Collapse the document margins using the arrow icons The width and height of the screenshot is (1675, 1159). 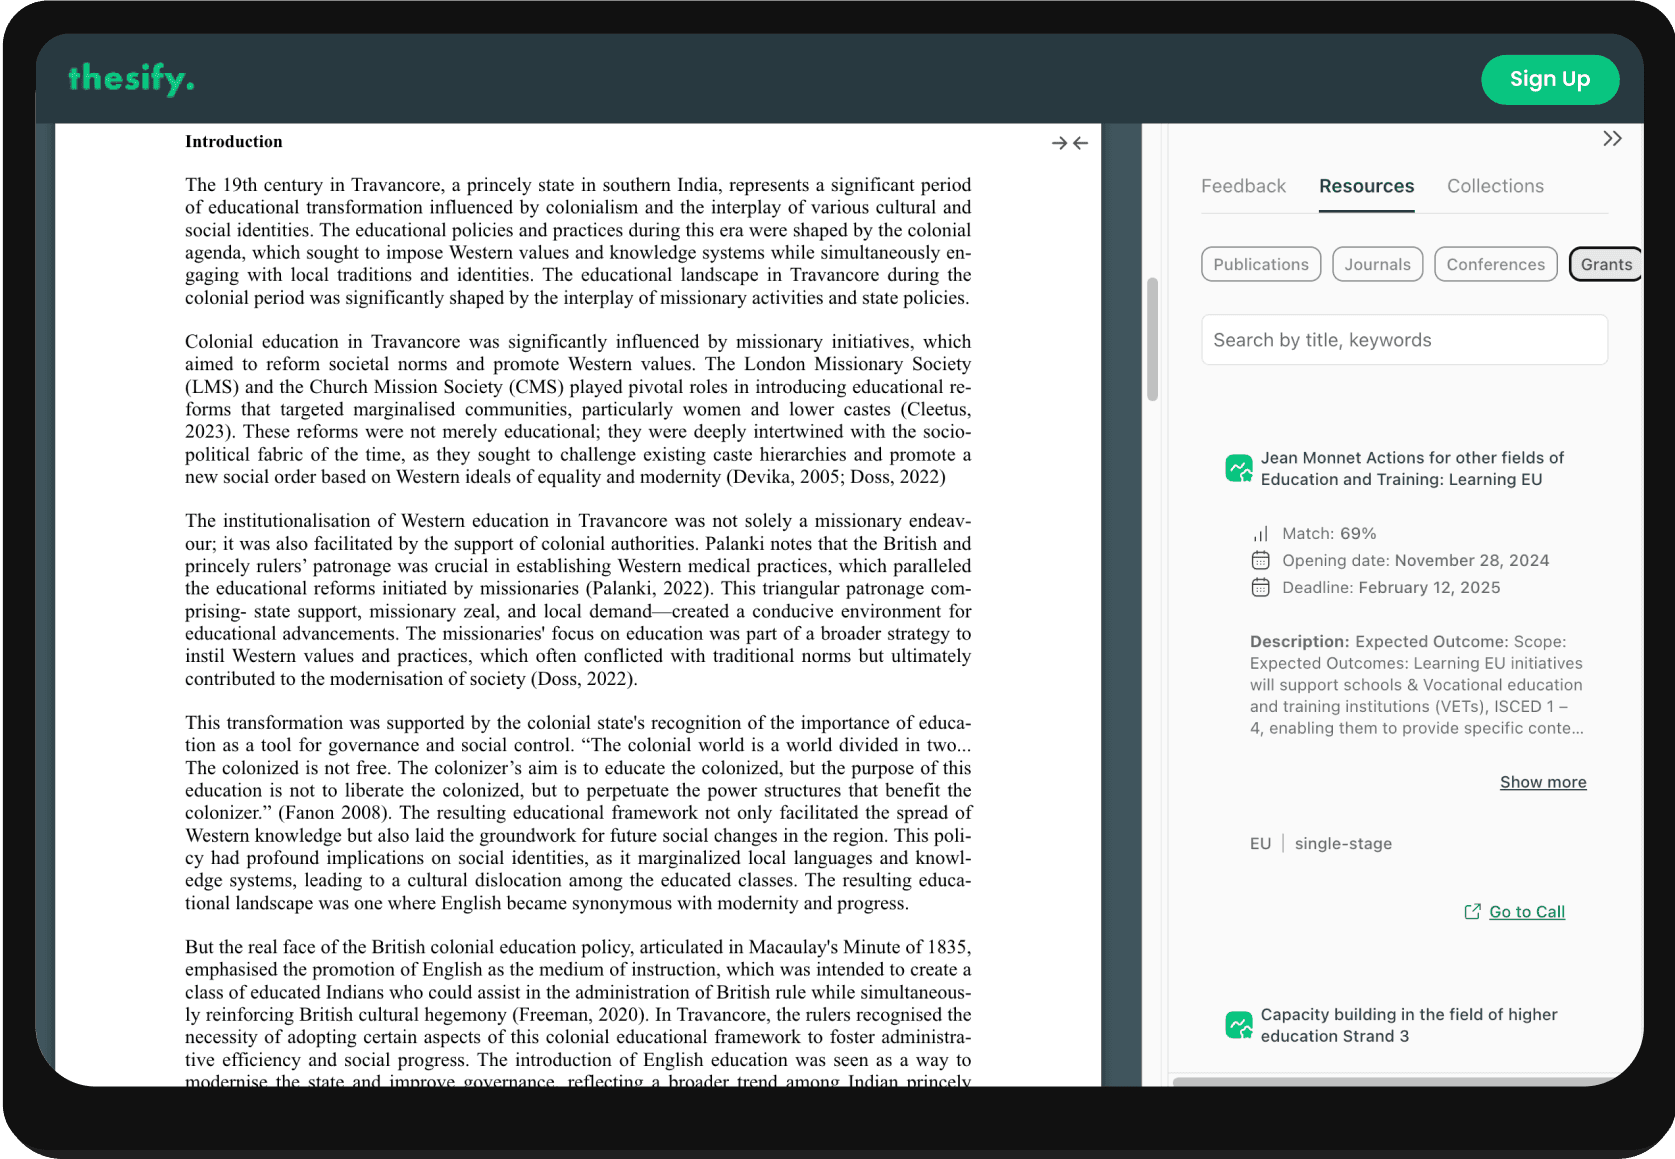click(x=1070, y=143)
